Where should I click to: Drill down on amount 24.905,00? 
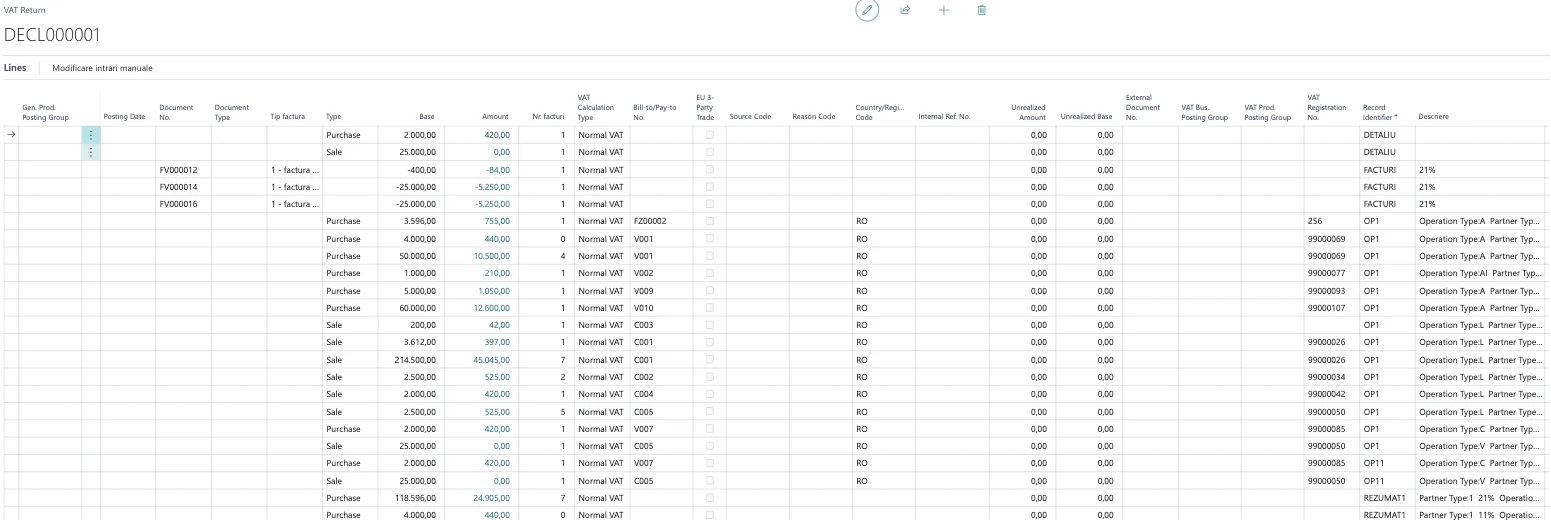coord(492,497)
